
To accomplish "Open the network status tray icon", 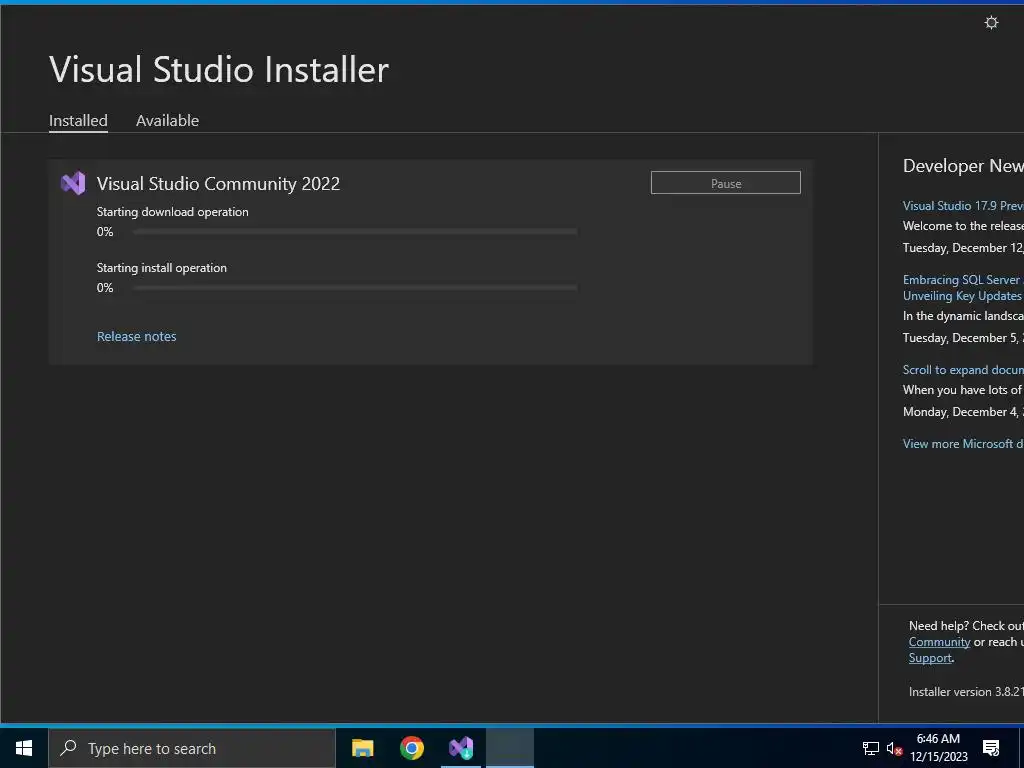I will [871, 748].
